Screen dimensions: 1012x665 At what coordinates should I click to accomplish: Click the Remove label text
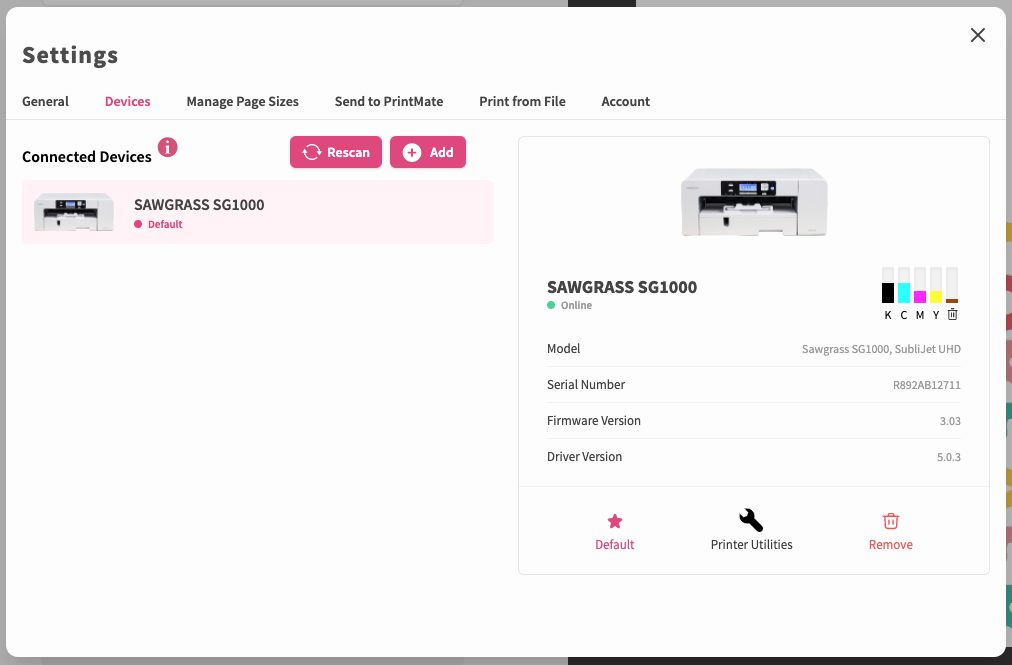point(891,544)
